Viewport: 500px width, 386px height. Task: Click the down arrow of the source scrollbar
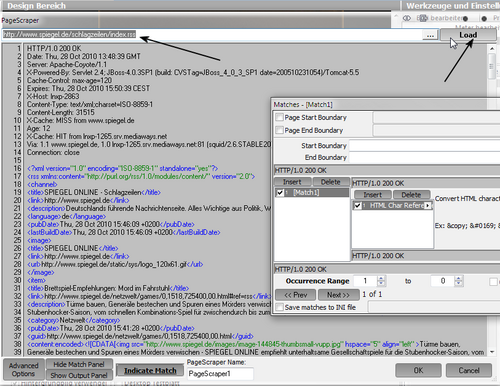492,352
